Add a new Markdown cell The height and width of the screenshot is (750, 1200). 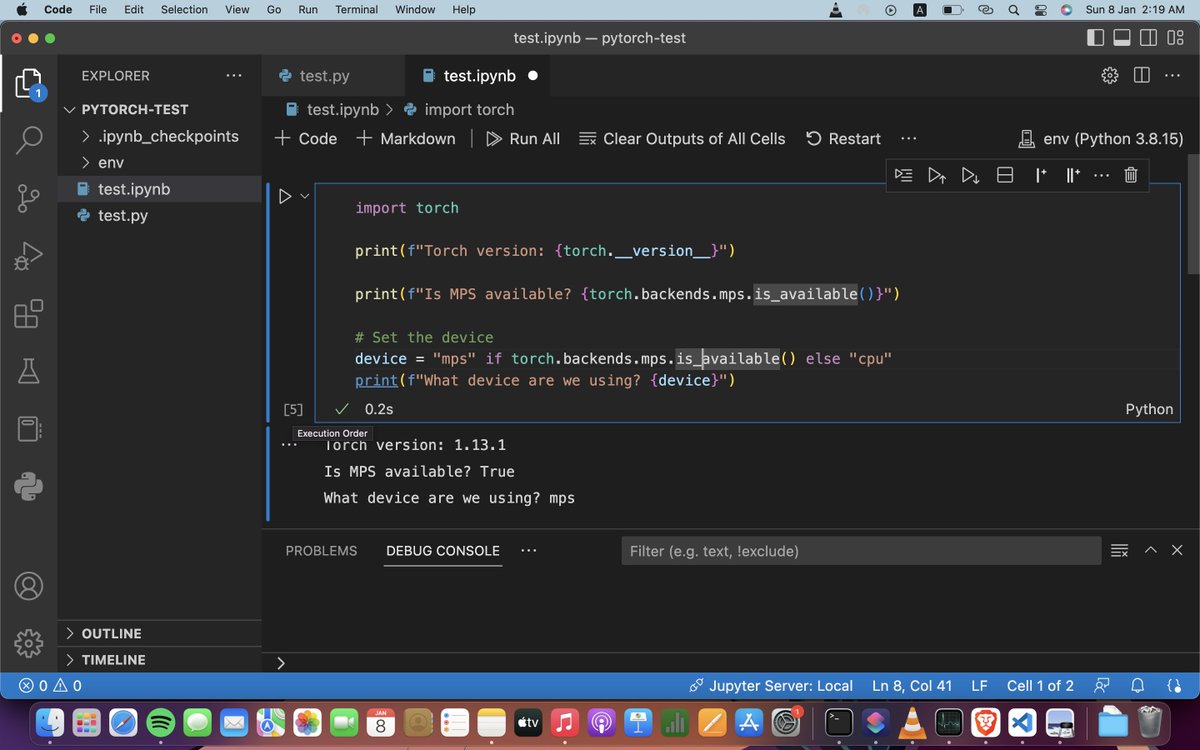pyautogui.click(x=406, y=139)
